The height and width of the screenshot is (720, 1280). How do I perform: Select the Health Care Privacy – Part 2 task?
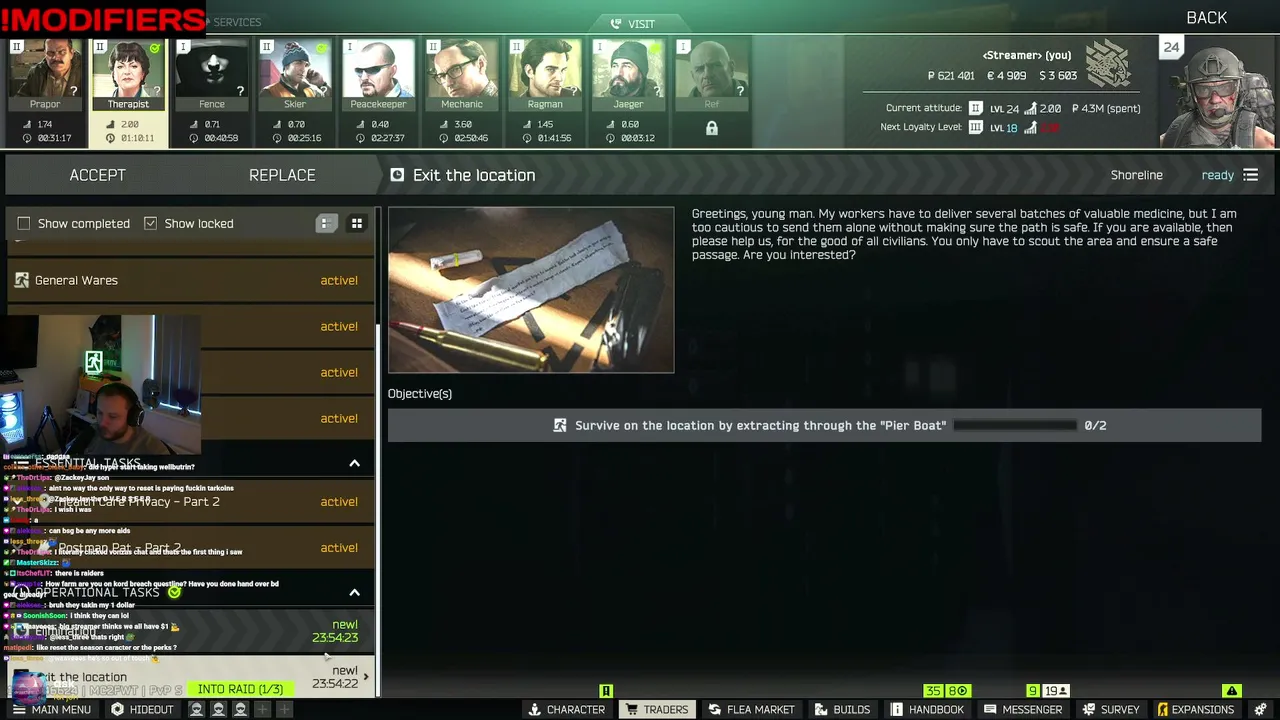(x=190, y=501)
